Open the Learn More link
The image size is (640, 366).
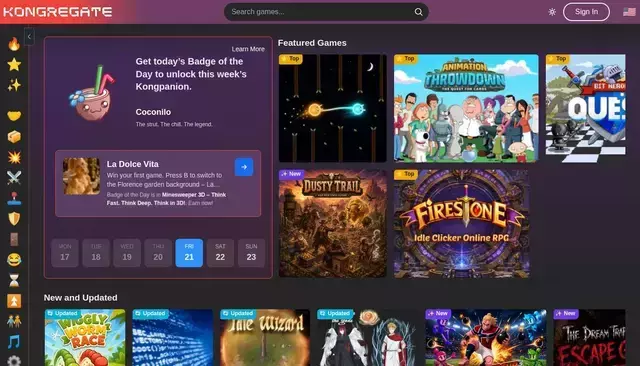coord(248,49)
